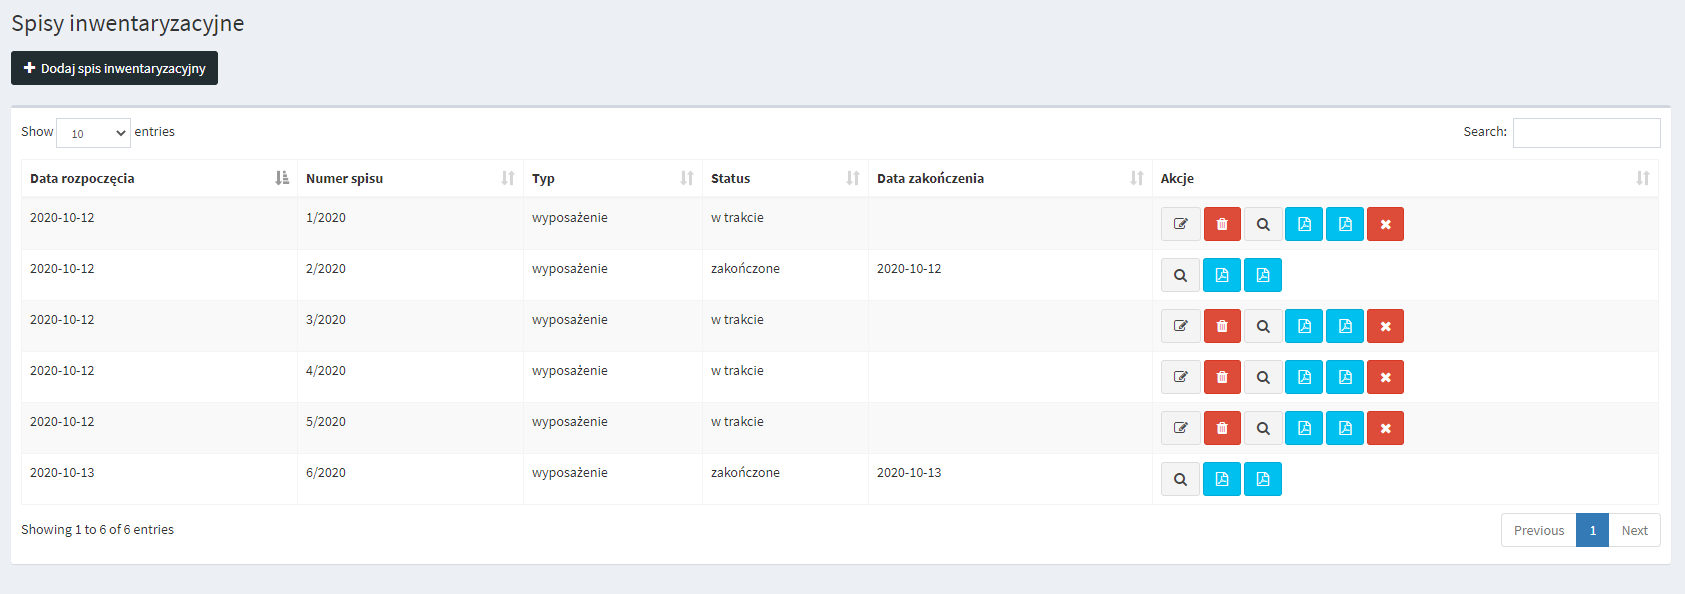
Task: Open the Show entries count dropdown
Action: click(93, 133)
